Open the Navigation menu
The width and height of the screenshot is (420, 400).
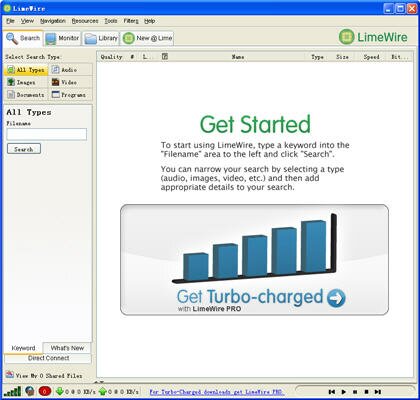pyautogui.click(x=53, y=21)
